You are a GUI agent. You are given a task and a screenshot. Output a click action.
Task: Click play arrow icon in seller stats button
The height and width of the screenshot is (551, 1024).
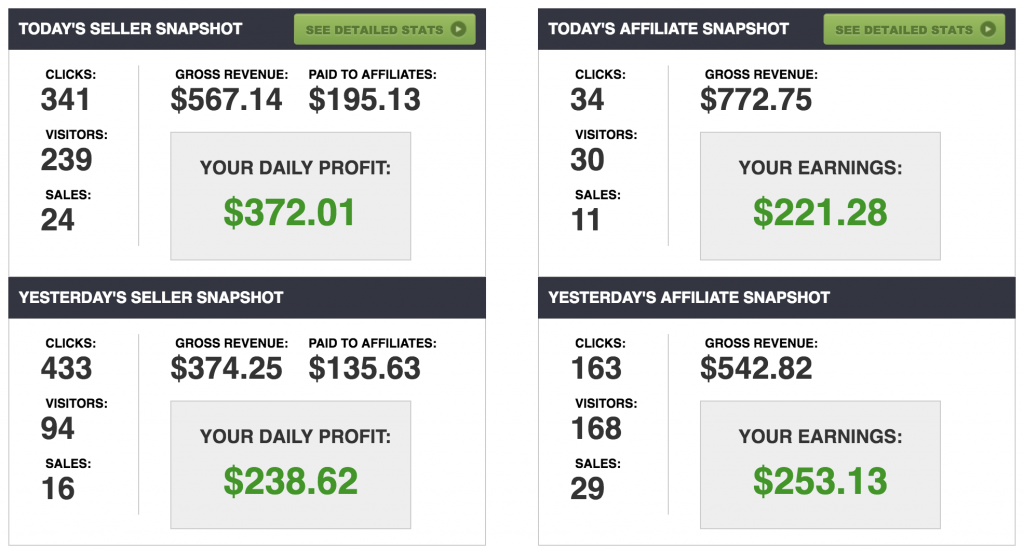(x=458, y=29)
